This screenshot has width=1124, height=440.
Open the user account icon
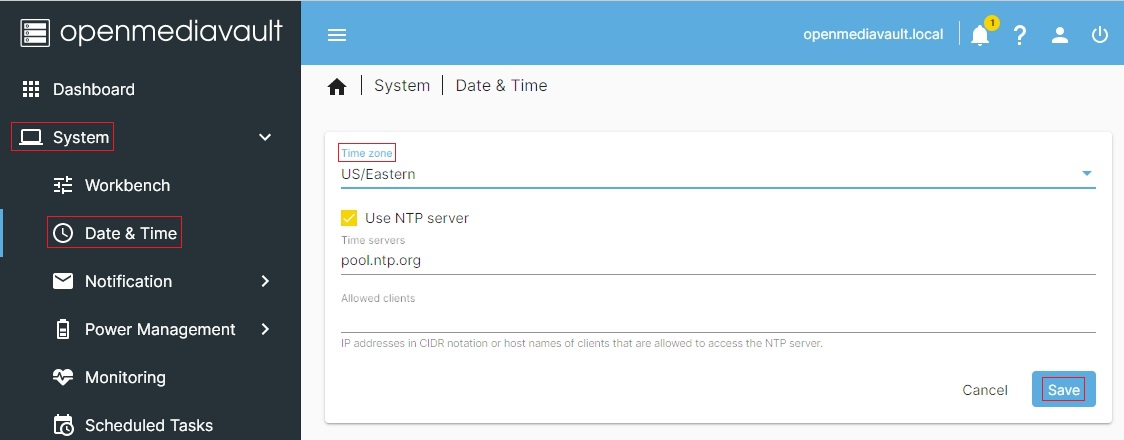coord(1060,35)
